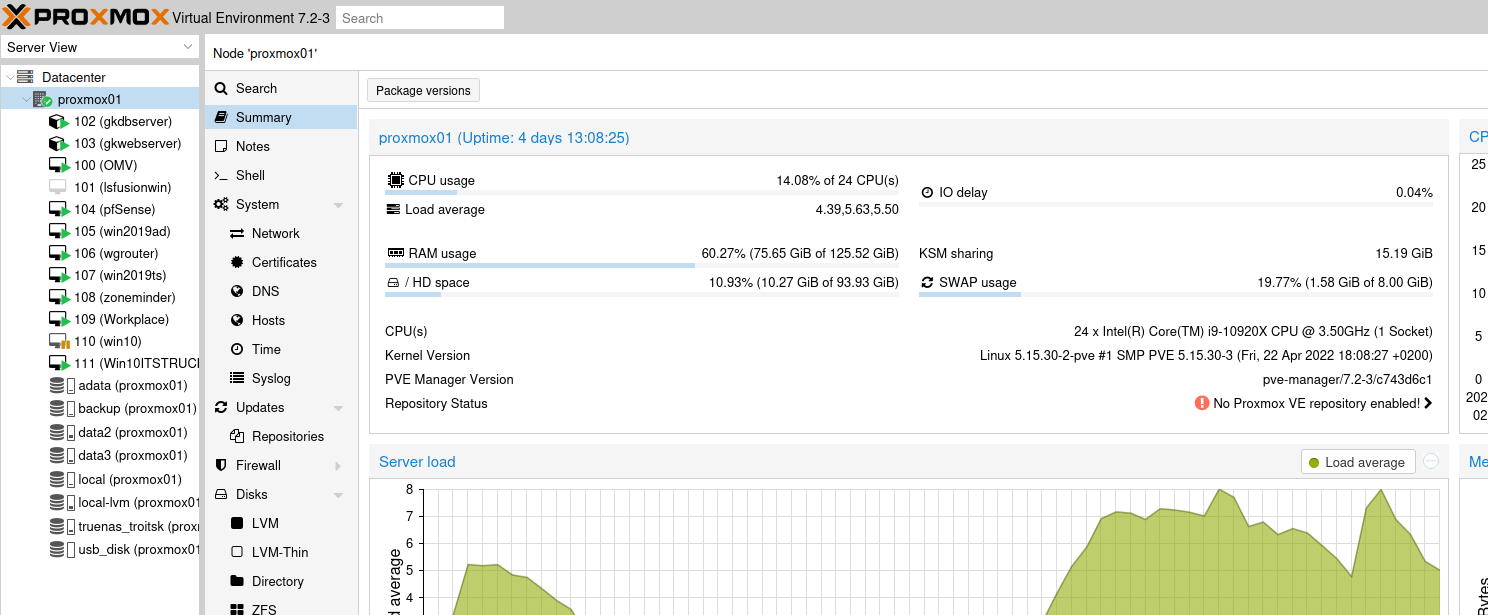Select 107 (win2019ts) in the tree
Screen dimensions: 1488x615
pyautogui.click(x=100, y=275)
